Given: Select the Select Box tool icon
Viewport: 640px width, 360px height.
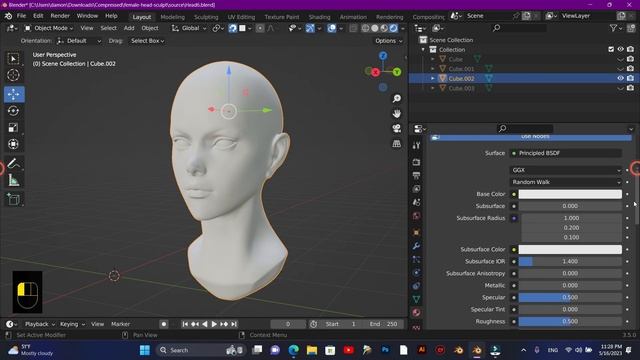Looking at the screenshot, I should [x=13, y=59].
